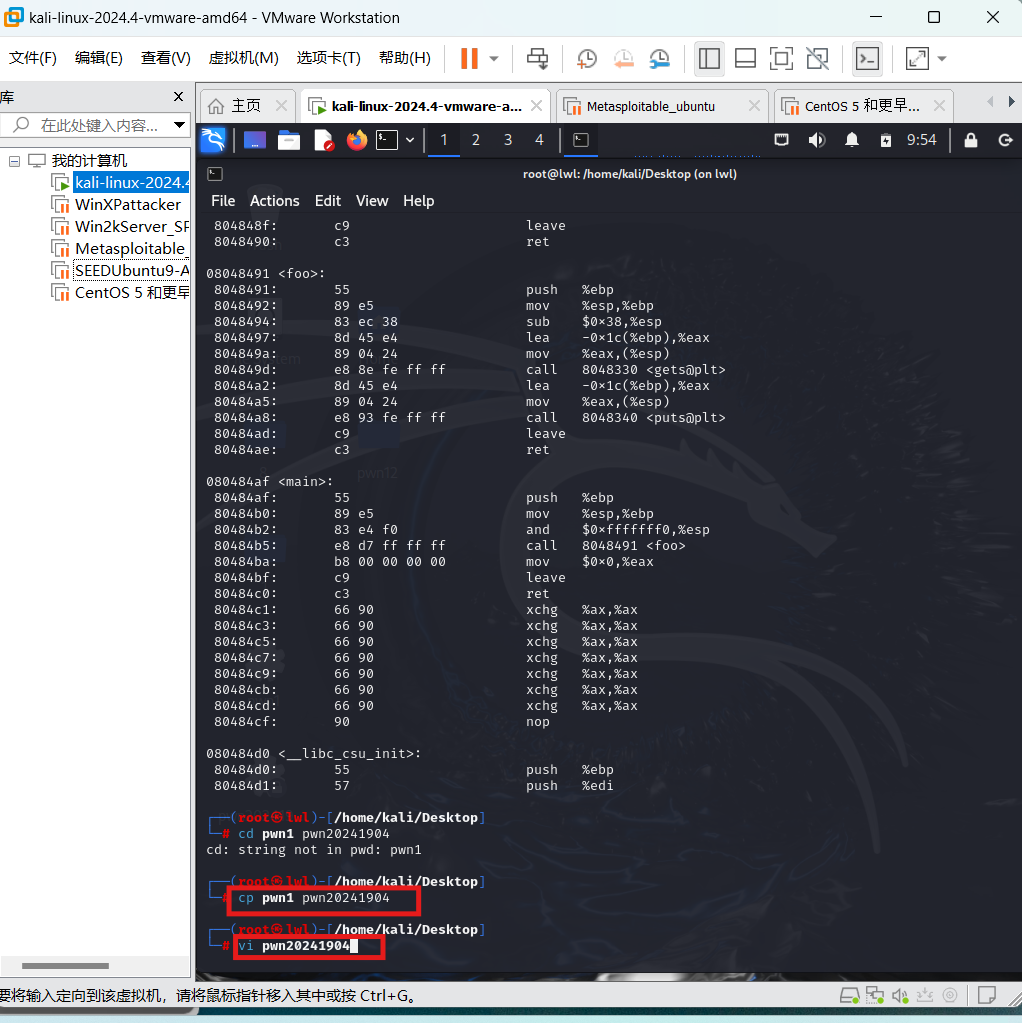
Task: Switch to the Metasploitable_ubuntu tab
Action: pyautogui.click(x=650, y=106)
